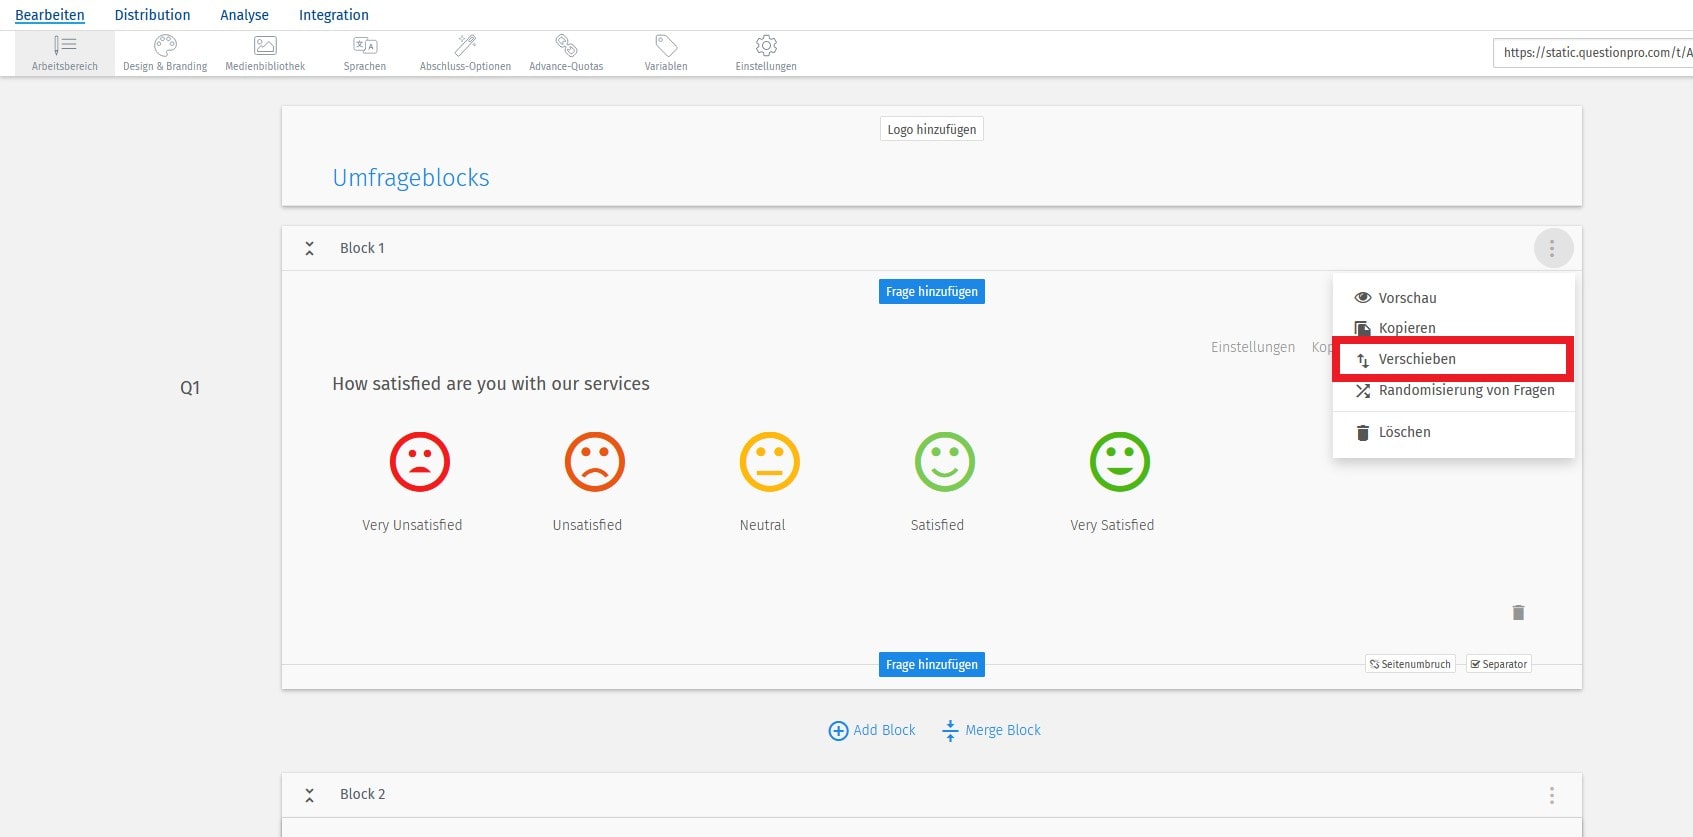Open the question Einstellungen link

[1253, 347]
